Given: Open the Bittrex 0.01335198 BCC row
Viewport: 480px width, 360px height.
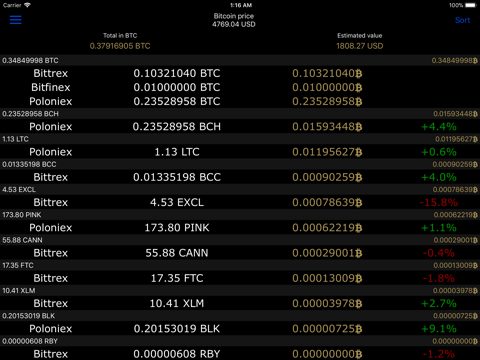Looking at the screenshot, I should [x=240, y=177].
